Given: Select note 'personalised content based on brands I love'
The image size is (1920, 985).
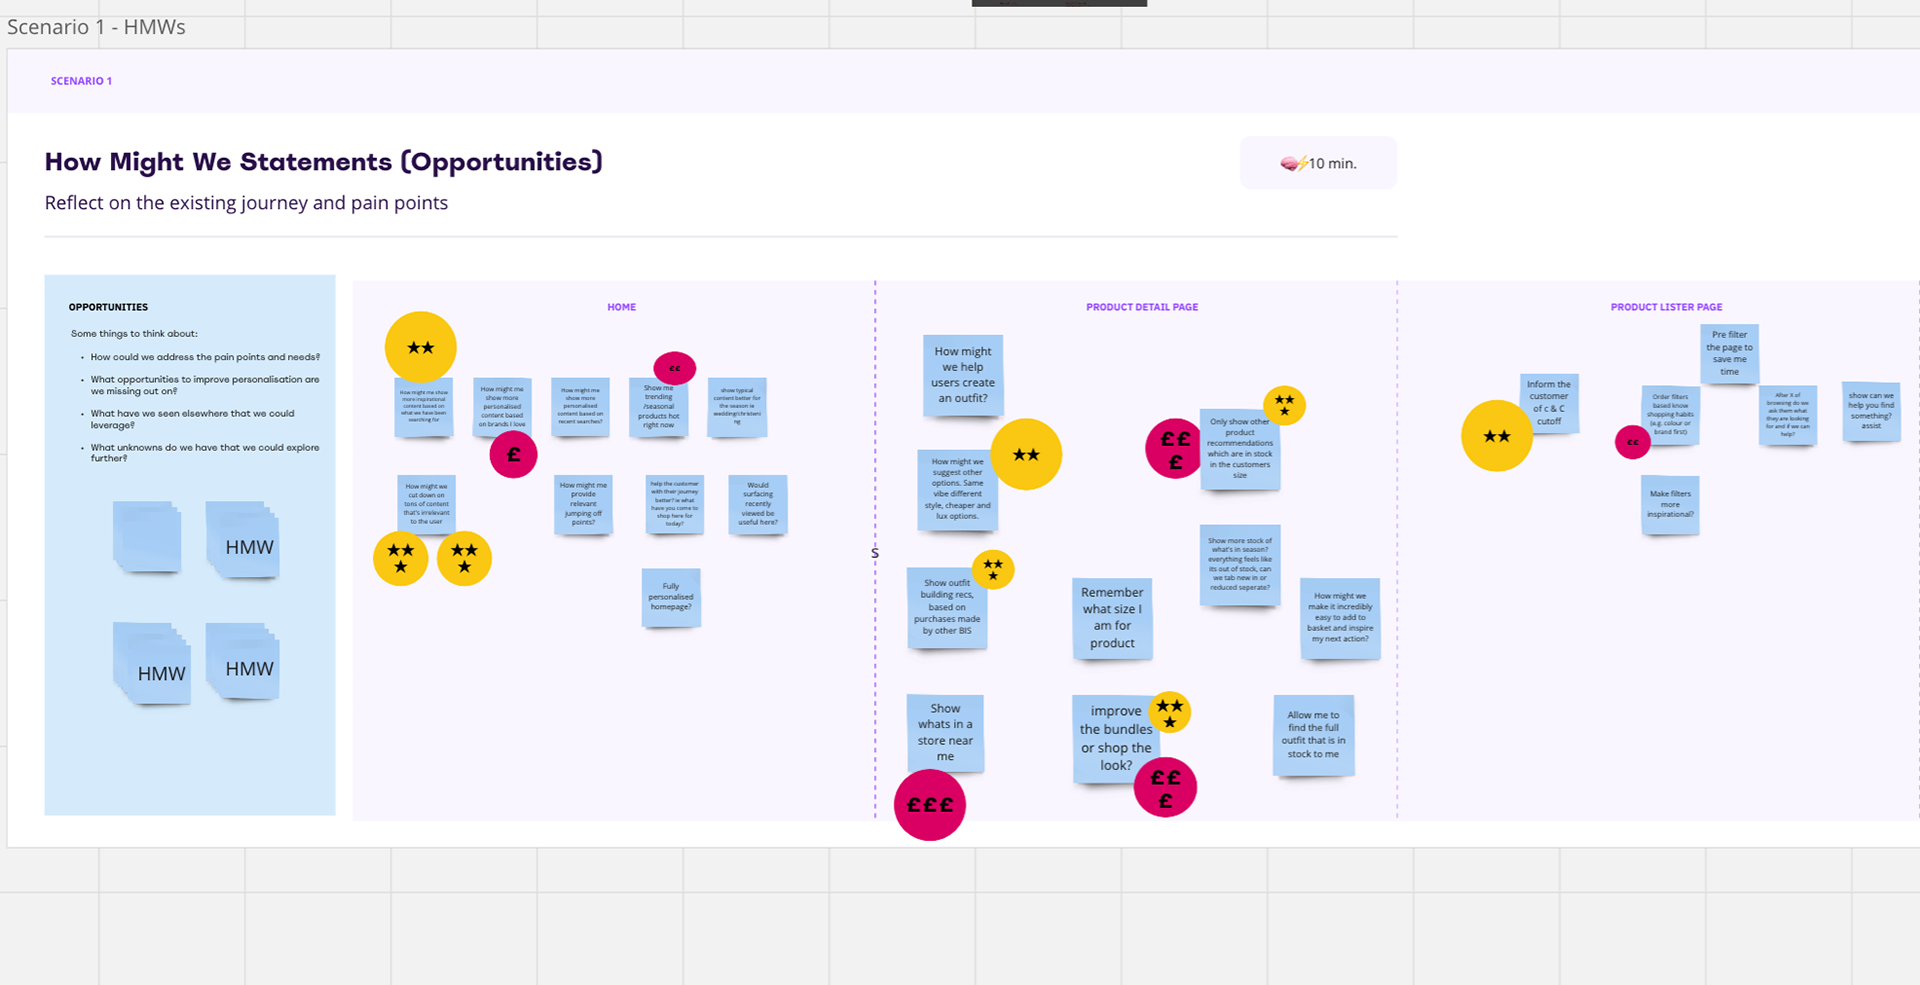Looking at the screenshot, I should coord(502,407).
